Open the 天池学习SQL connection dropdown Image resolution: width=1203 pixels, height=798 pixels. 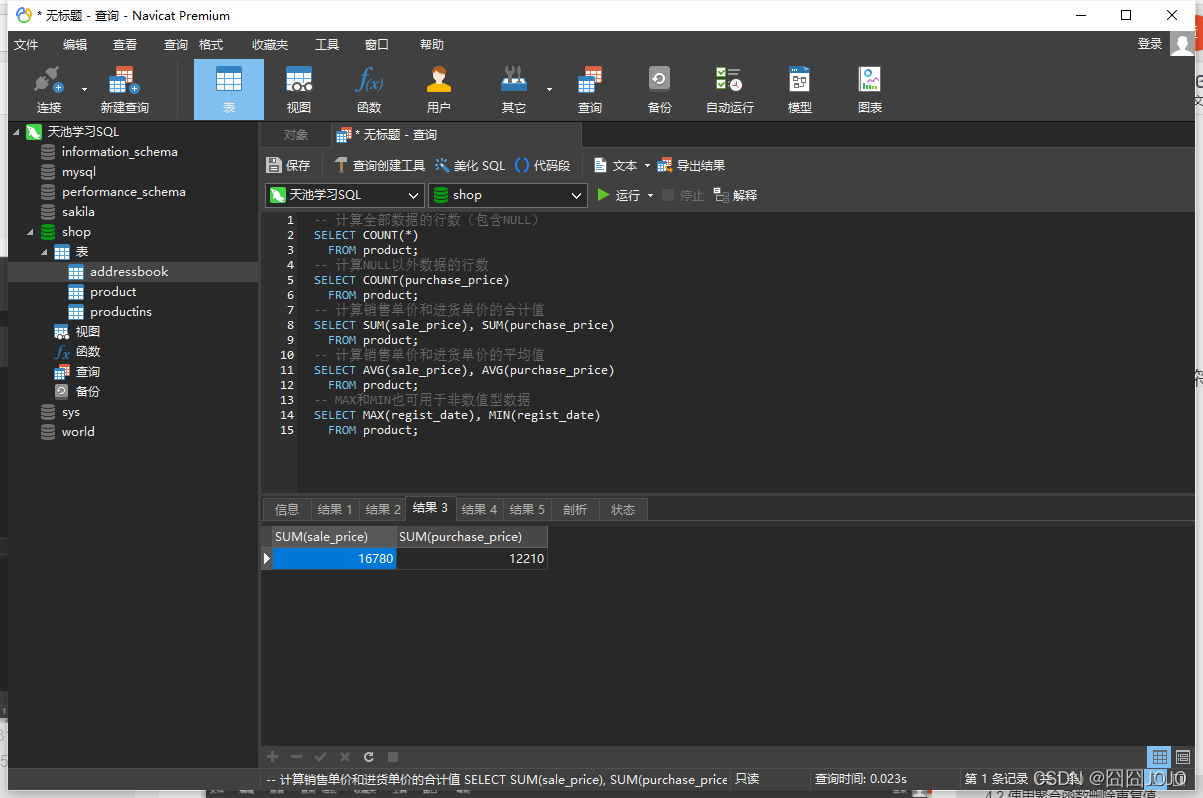coord(345,196)
